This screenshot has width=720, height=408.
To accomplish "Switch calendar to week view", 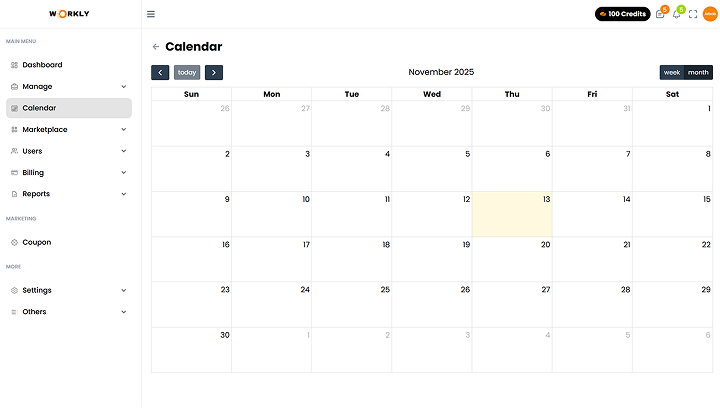I will pyautogui.click(x=672, y=72).
